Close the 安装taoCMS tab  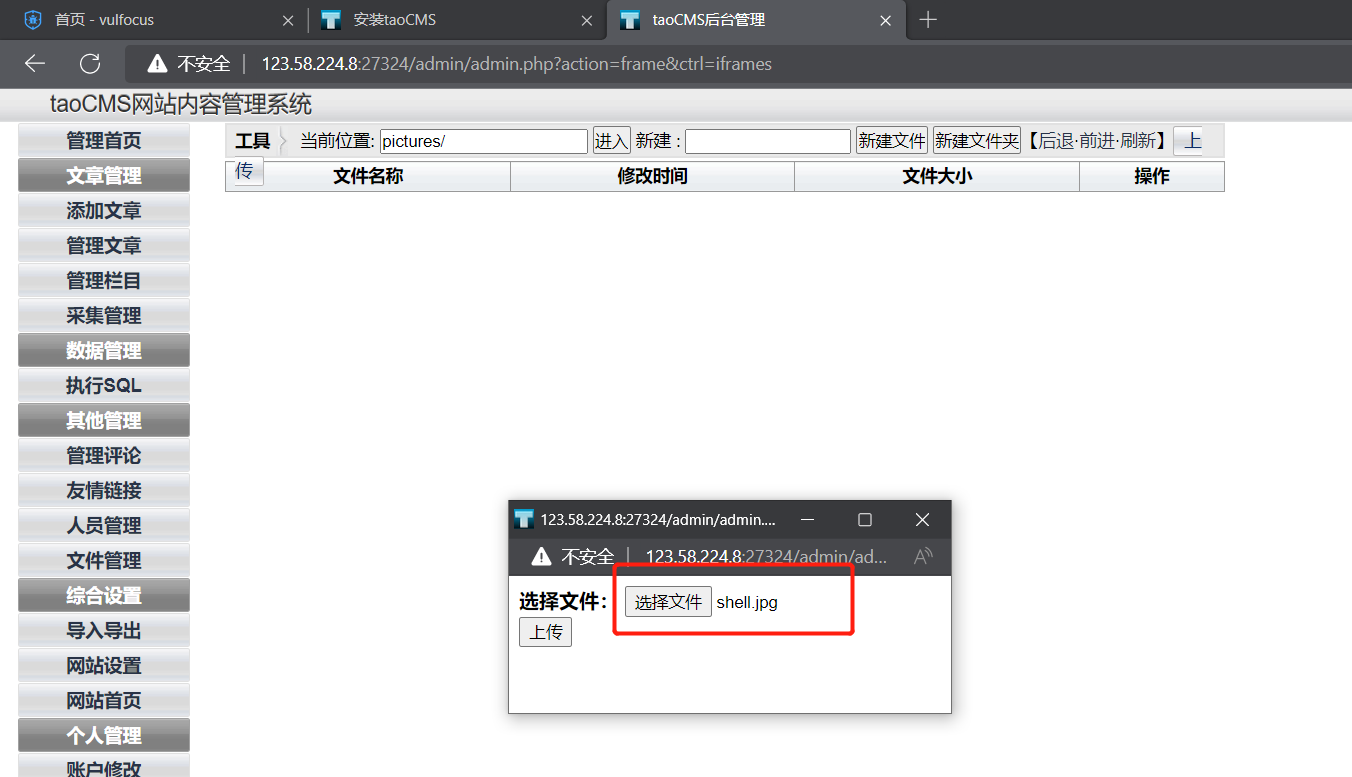pyautogui.click(x=587, y=20)
